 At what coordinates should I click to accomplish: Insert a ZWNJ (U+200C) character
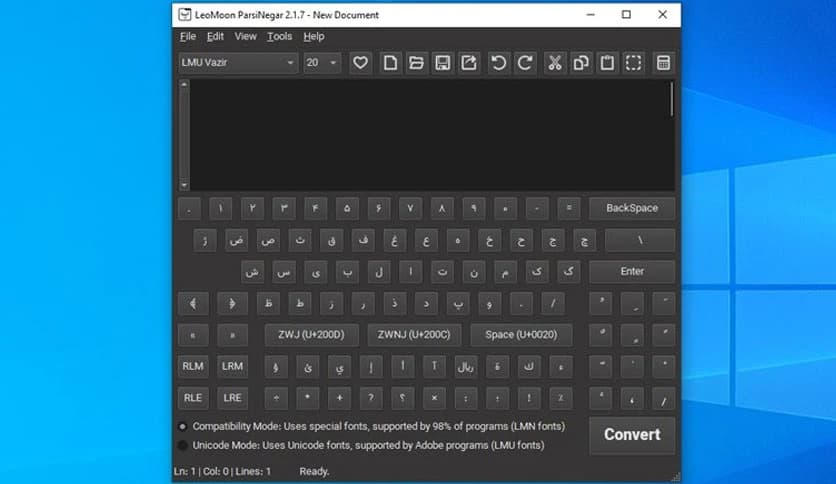(414, 335)
